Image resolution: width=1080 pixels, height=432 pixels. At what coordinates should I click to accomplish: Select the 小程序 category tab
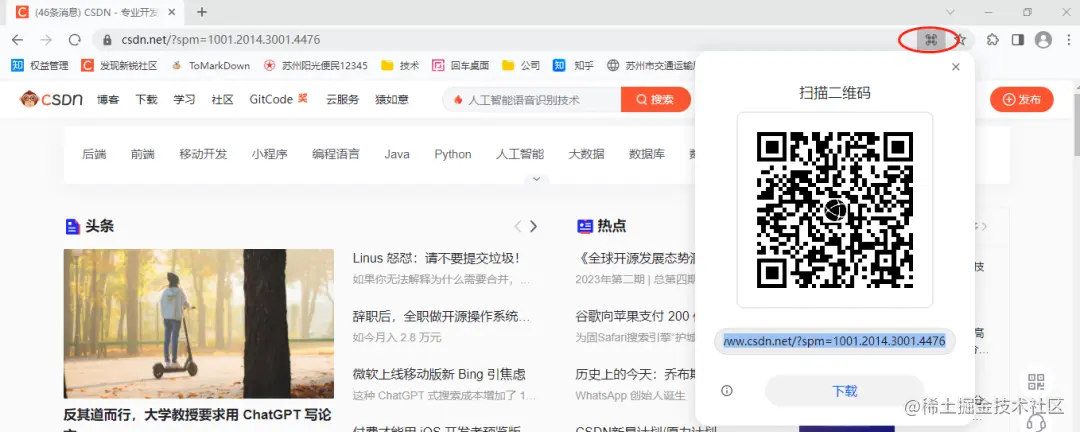pyautogui.click(x=269, y=154)
